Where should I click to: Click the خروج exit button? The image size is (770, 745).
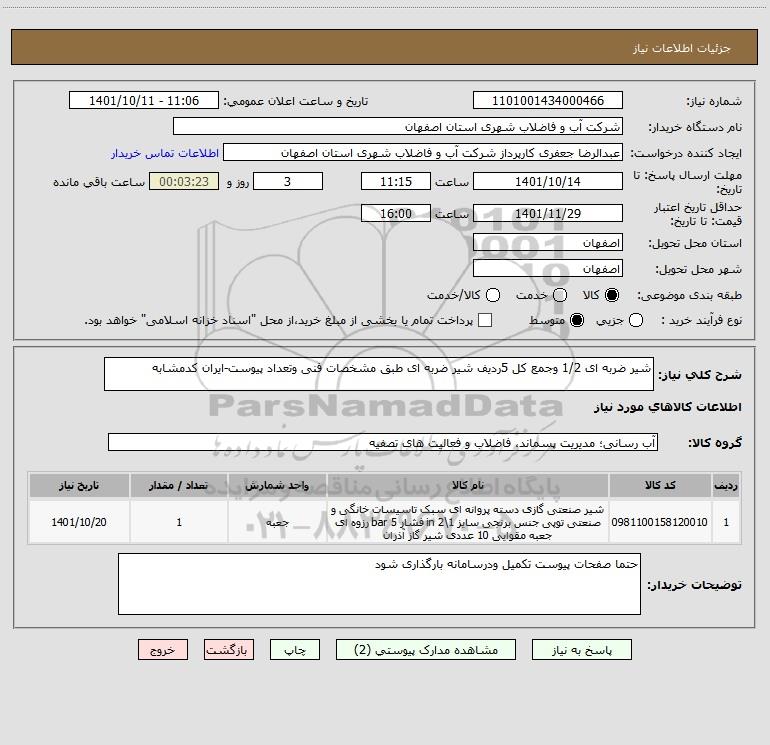point(163,650)
